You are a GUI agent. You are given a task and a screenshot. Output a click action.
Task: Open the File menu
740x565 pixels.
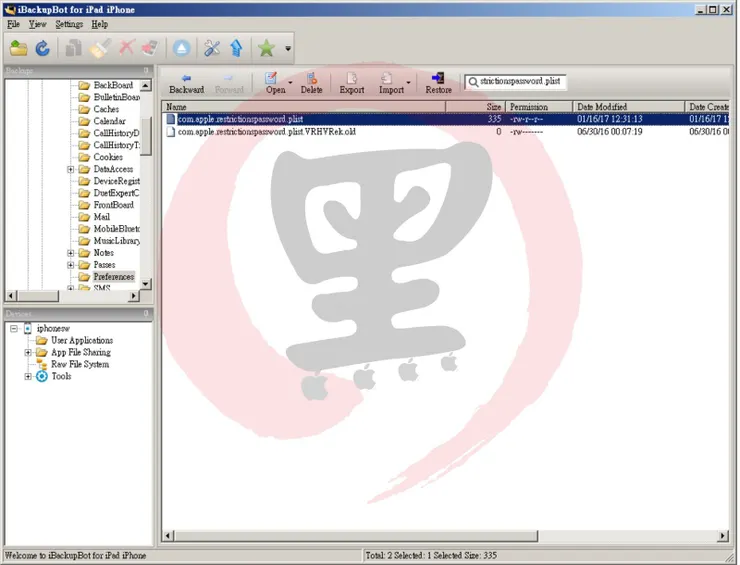point(13,24)
